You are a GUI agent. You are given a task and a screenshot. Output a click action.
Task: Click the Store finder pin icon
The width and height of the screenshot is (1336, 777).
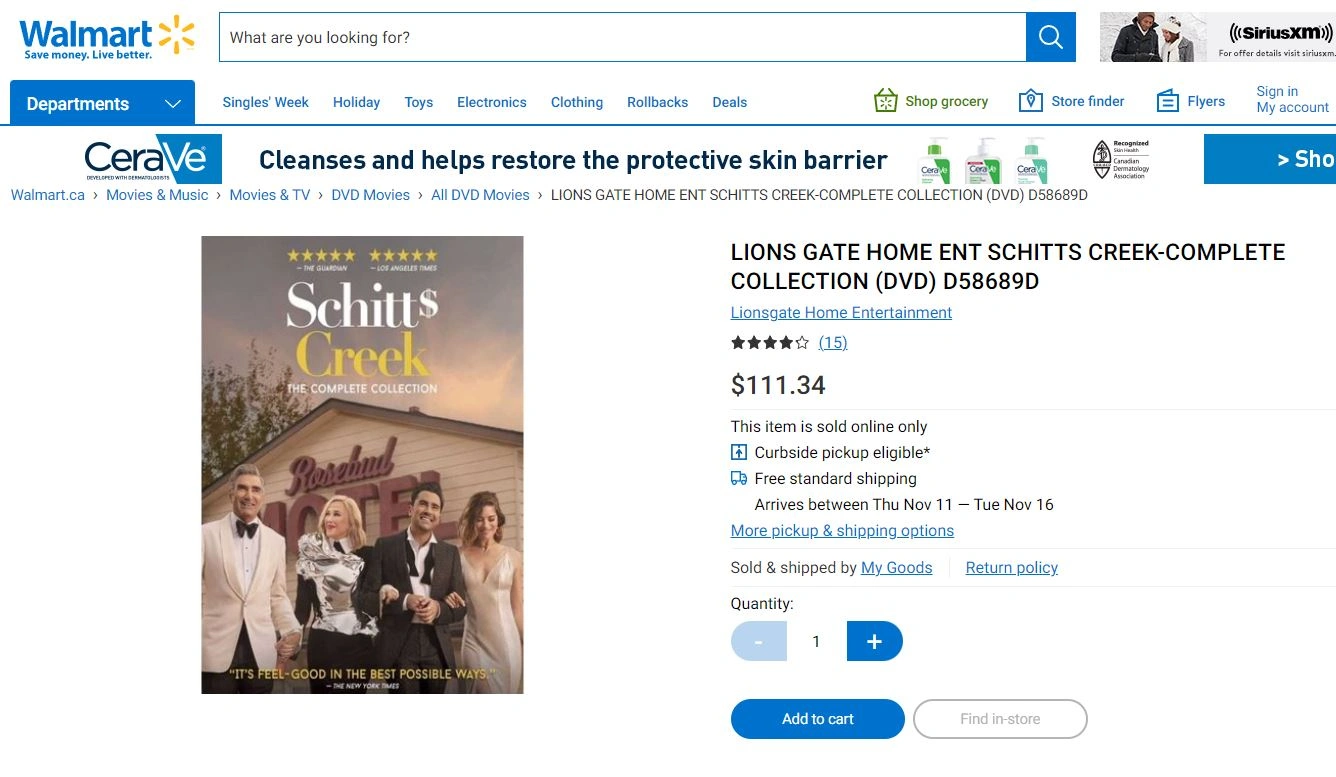point(1030,101)
